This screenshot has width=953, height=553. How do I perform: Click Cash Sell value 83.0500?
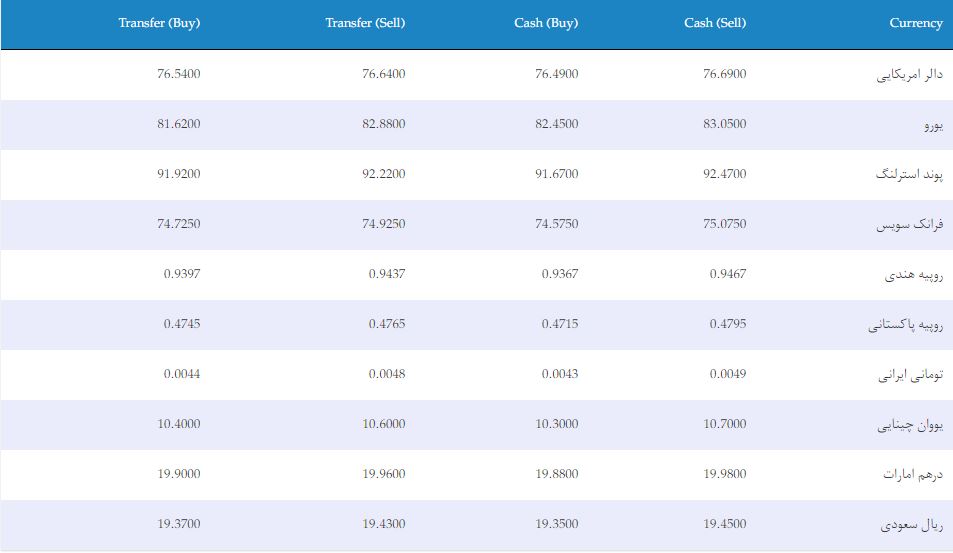point(724,124)
